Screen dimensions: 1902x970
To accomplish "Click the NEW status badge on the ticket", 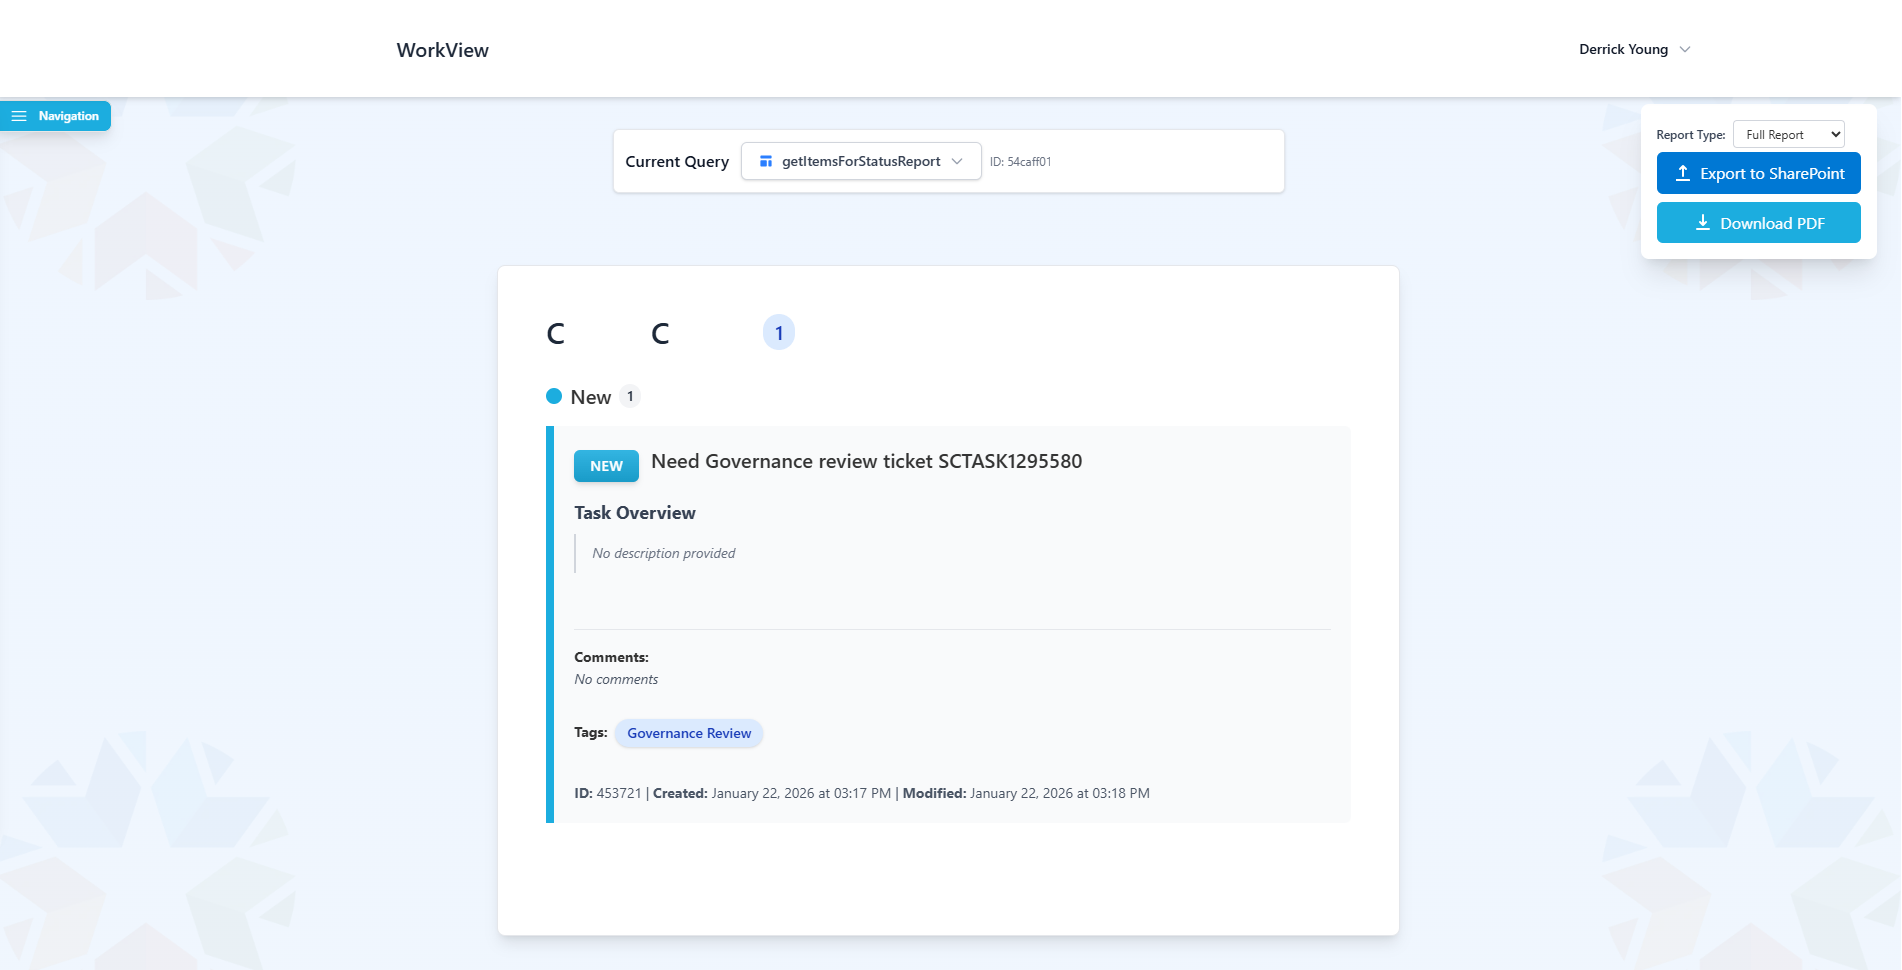I will 606,466.
